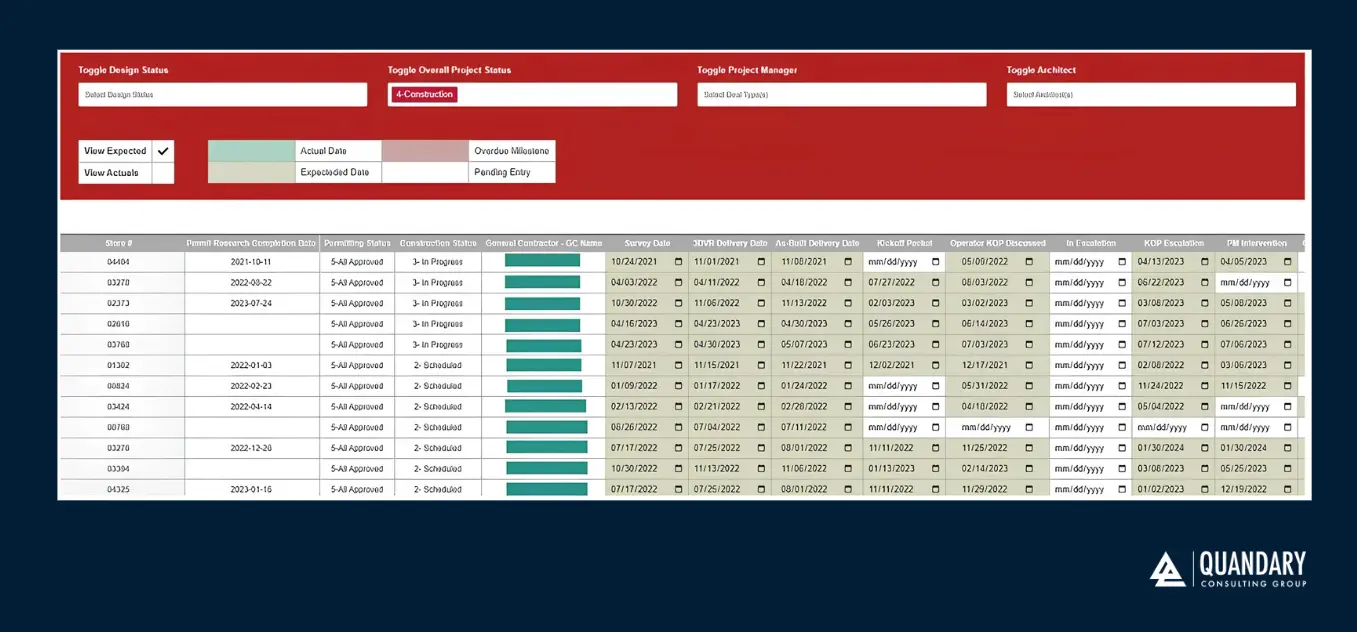Select store number 04325 cell
1357x632 pixels.
pyautogui.click(x=121, y=489)
